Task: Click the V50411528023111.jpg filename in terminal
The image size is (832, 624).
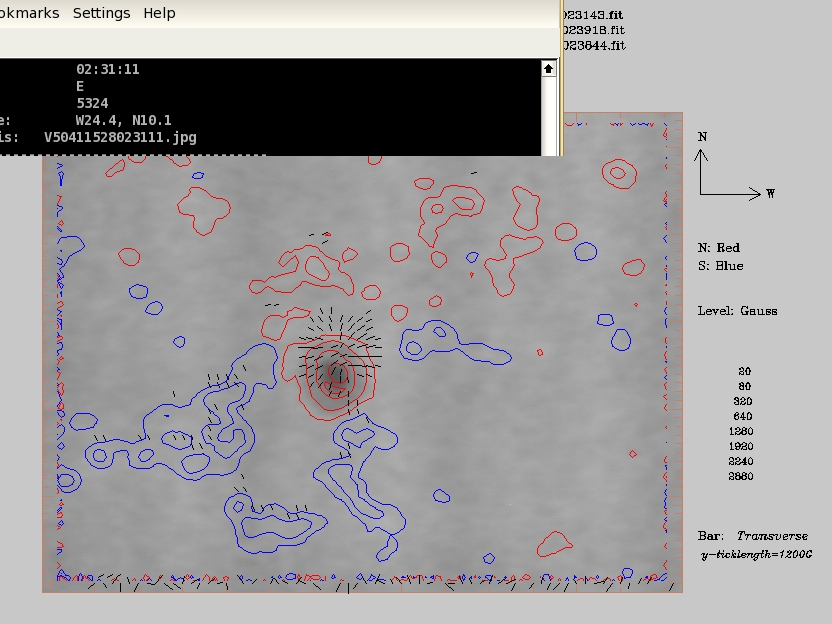Action: coord(120,137)
